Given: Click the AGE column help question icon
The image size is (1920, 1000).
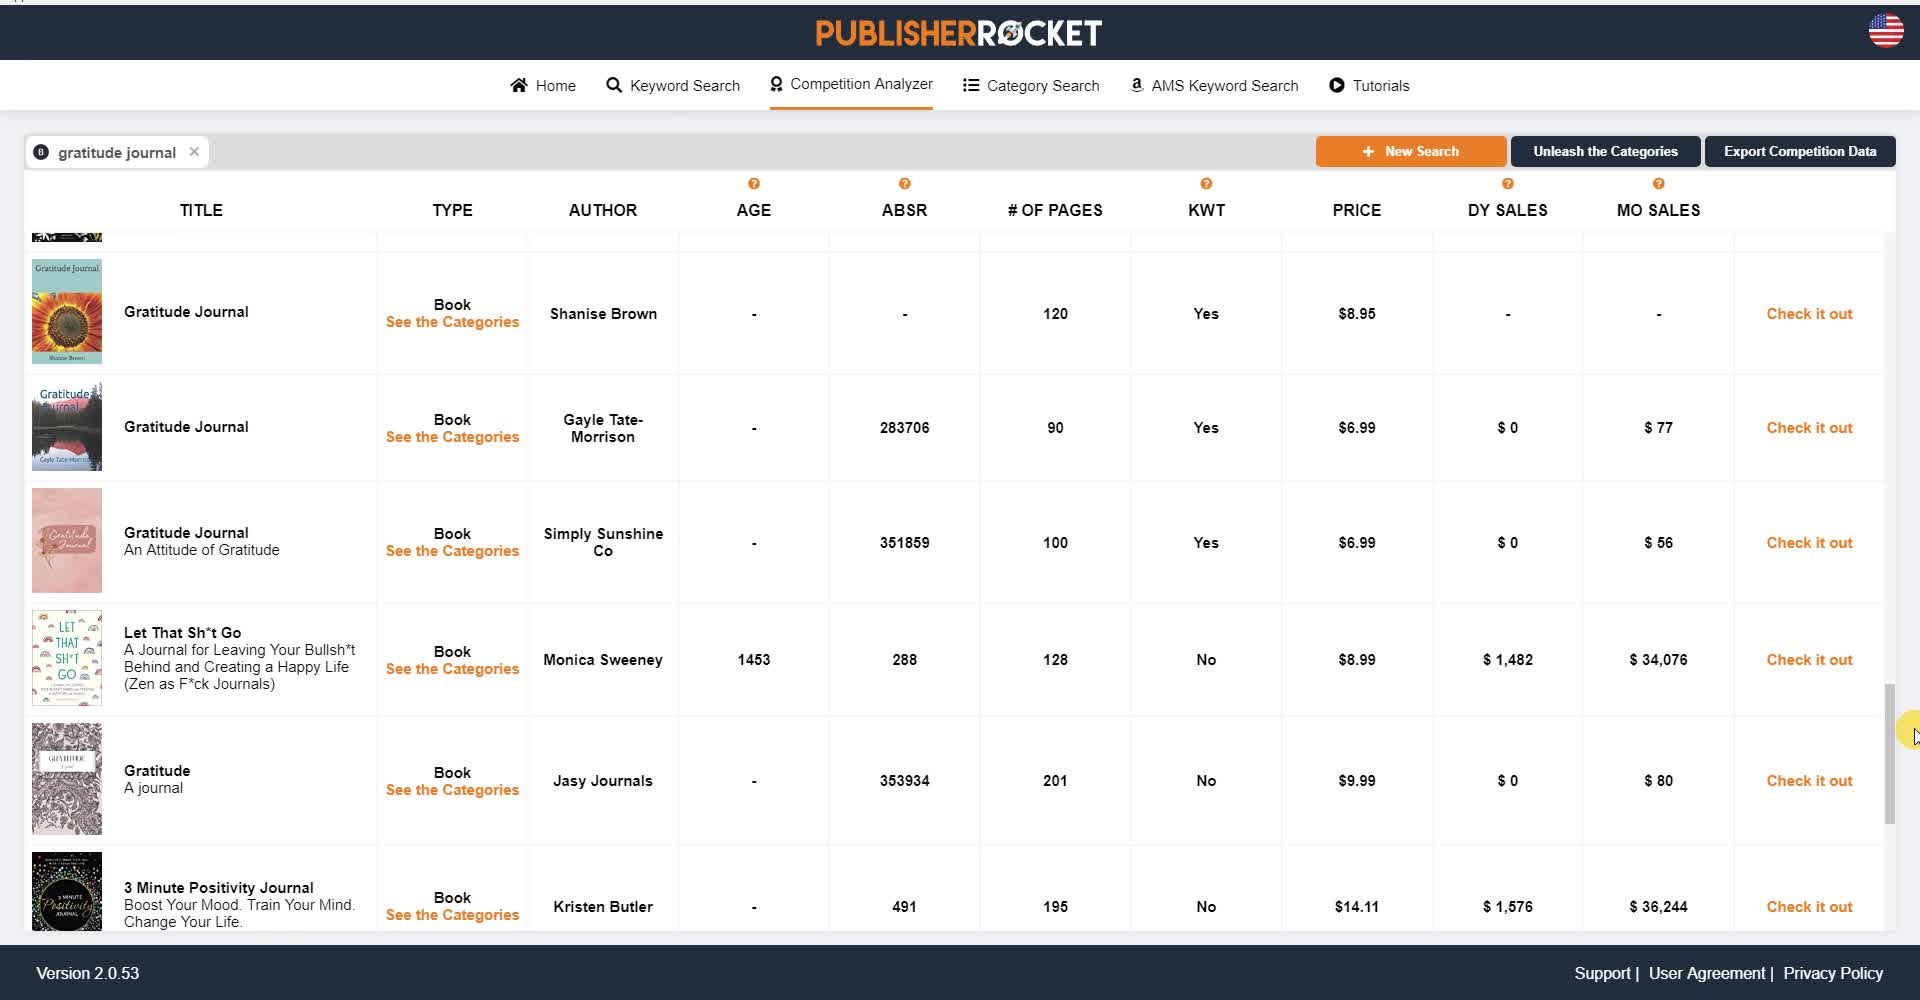Looking at the screenshot, I should pos(754,184).
